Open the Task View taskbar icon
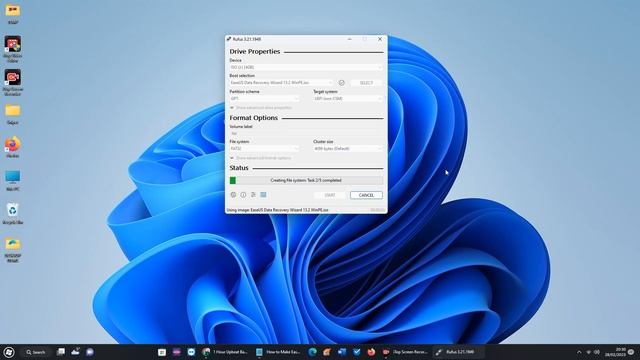The image size is (640, 360). point(61,352)
